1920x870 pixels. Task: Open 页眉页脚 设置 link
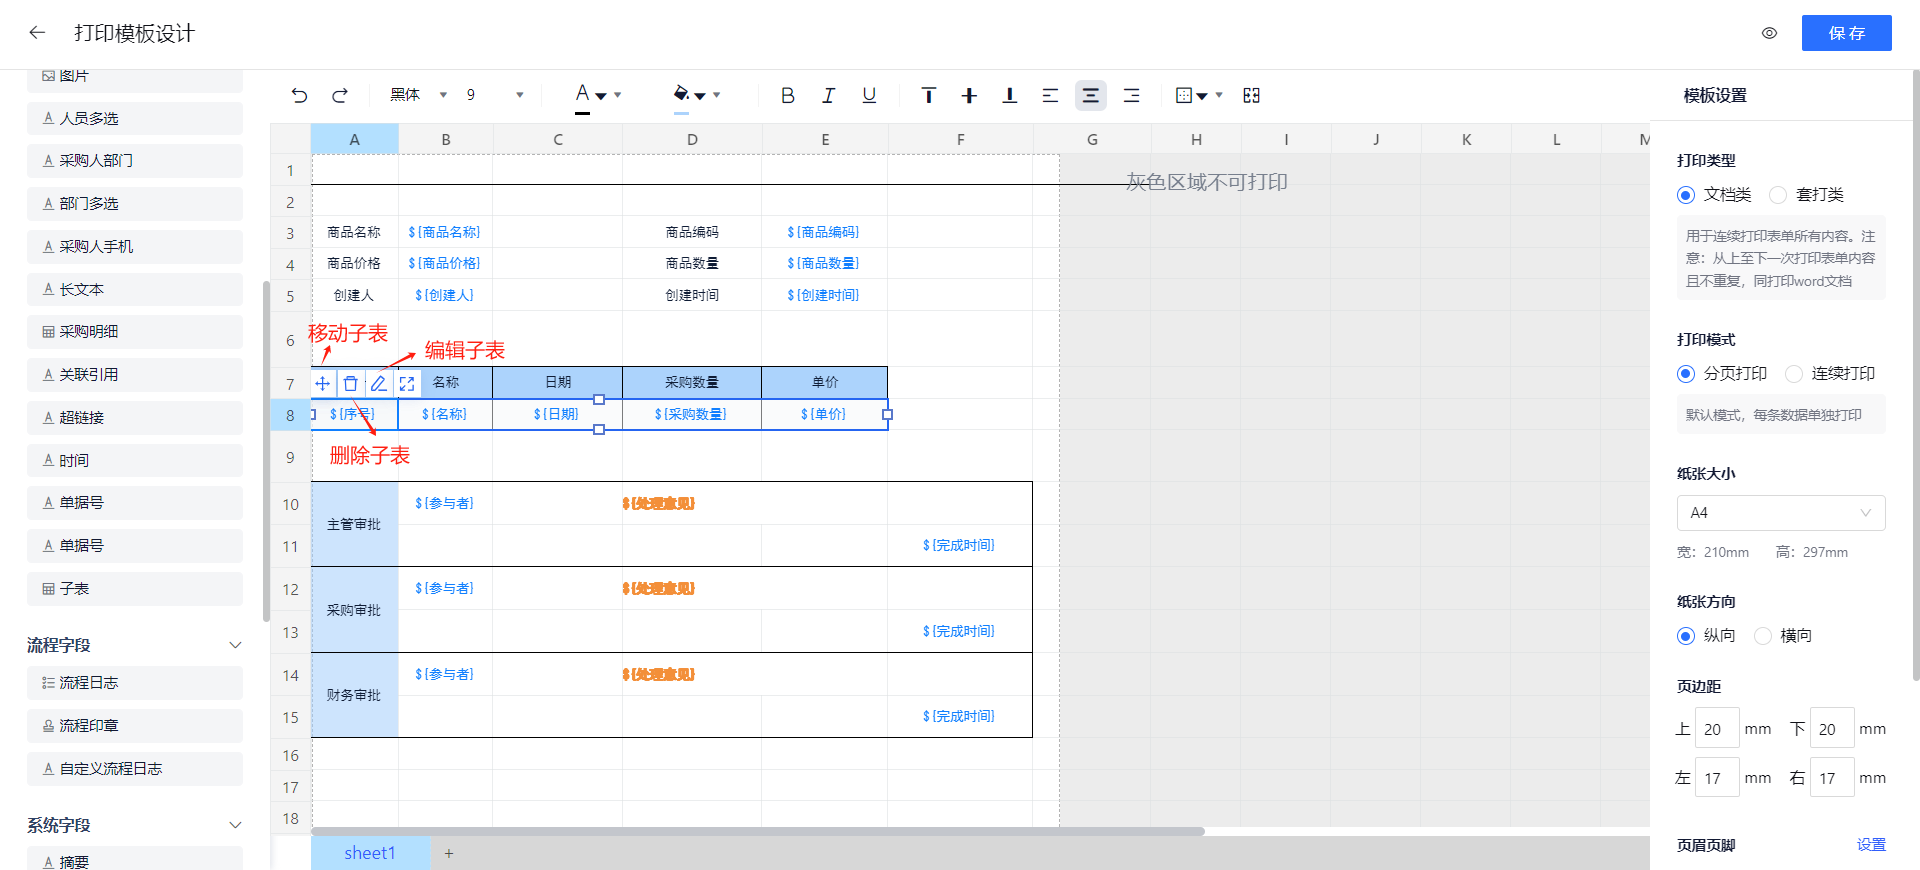point(1871,845)
